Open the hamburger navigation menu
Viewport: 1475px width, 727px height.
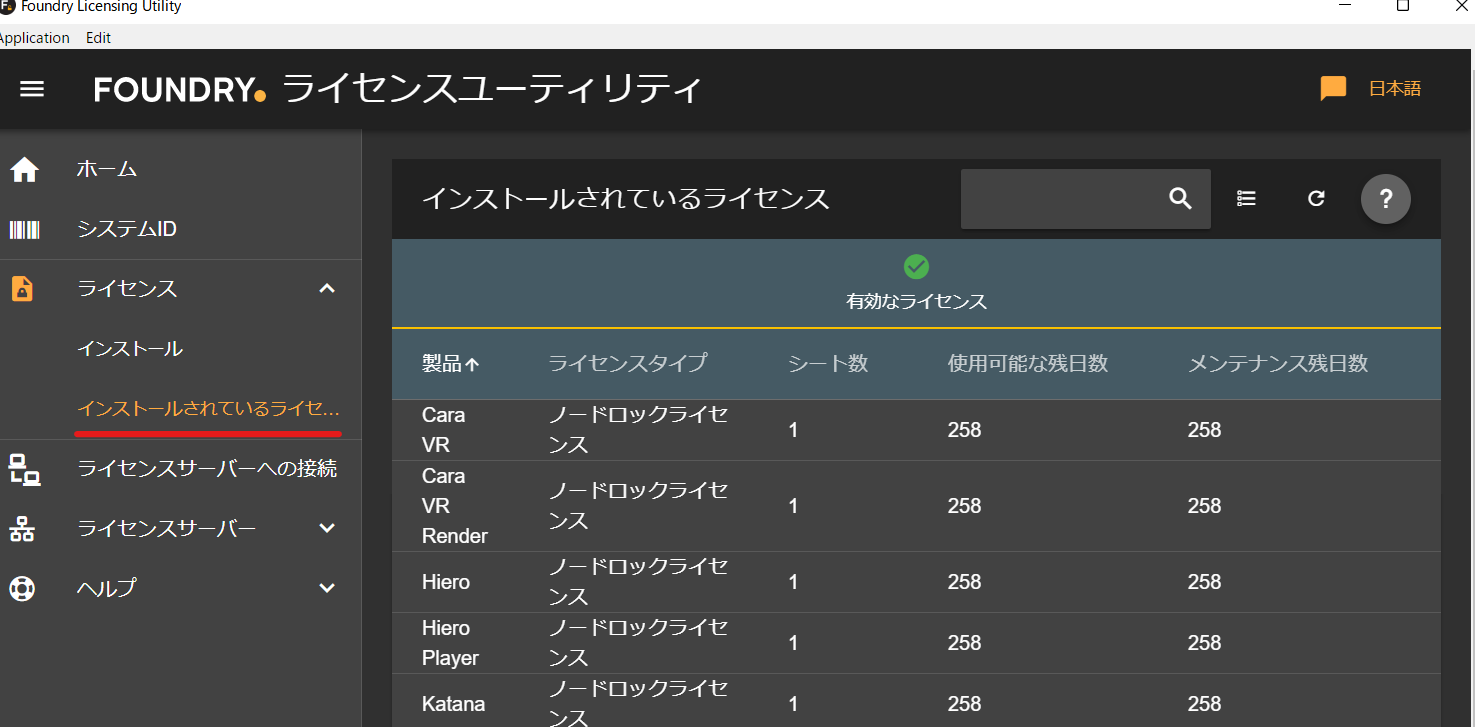32,89
